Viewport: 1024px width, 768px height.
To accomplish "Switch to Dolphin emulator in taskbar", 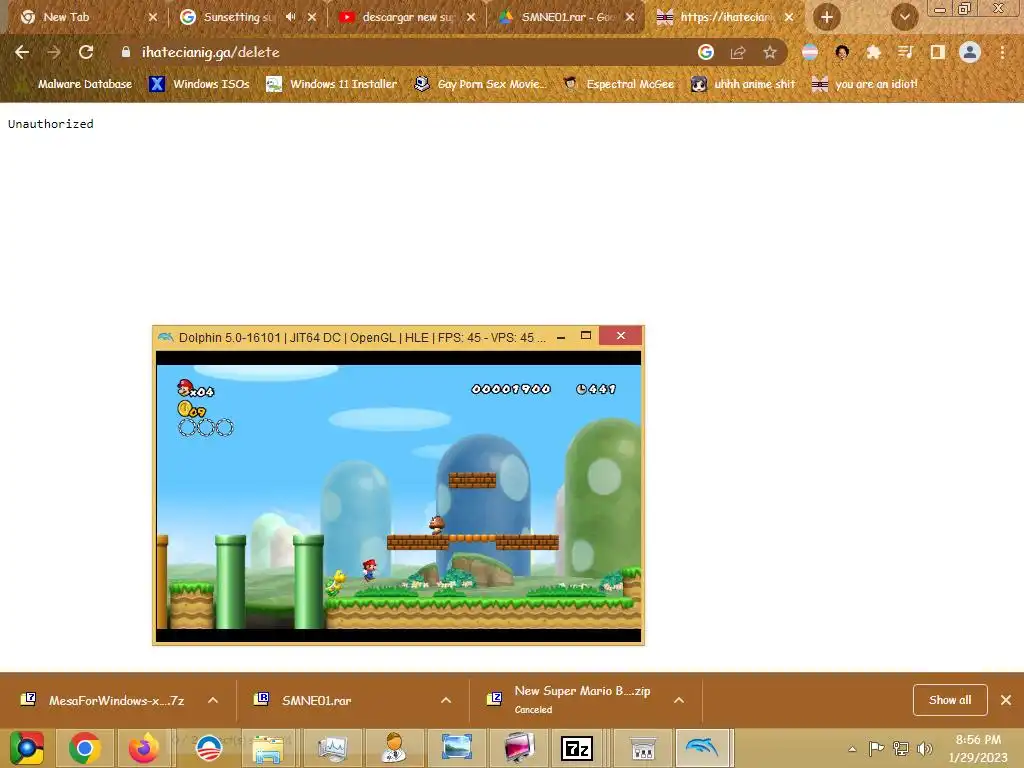I will pos(703,748).
